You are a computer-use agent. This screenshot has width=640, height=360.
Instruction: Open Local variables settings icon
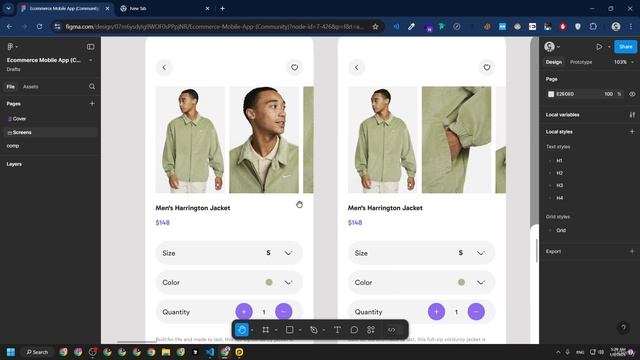[632, 115]
